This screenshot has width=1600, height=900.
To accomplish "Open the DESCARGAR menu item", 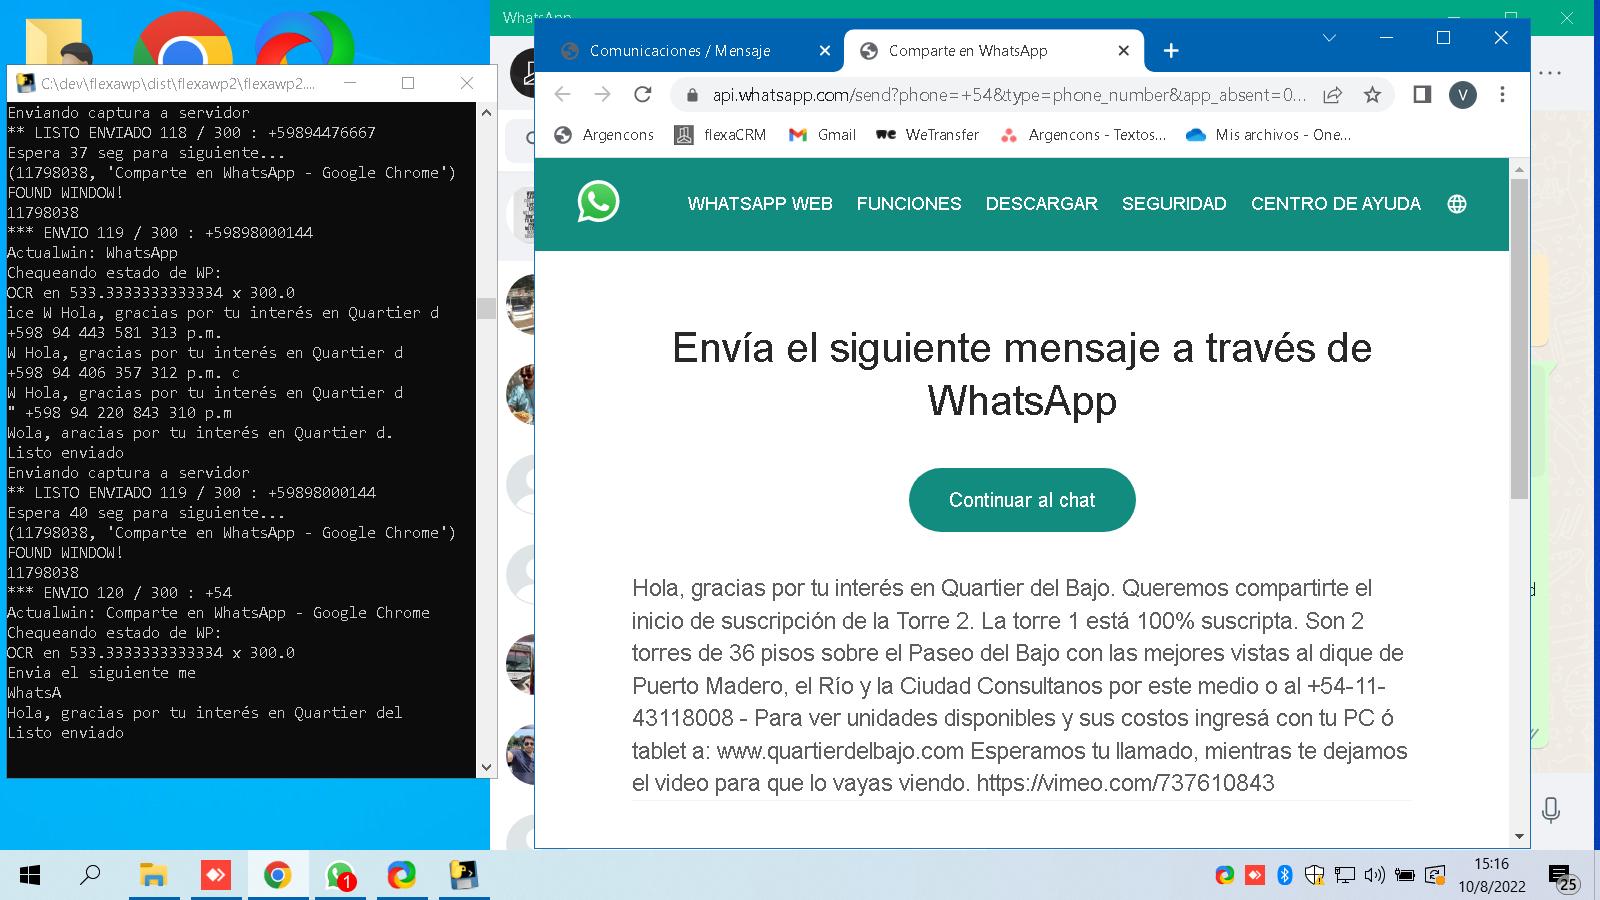I will (1042, 204).
